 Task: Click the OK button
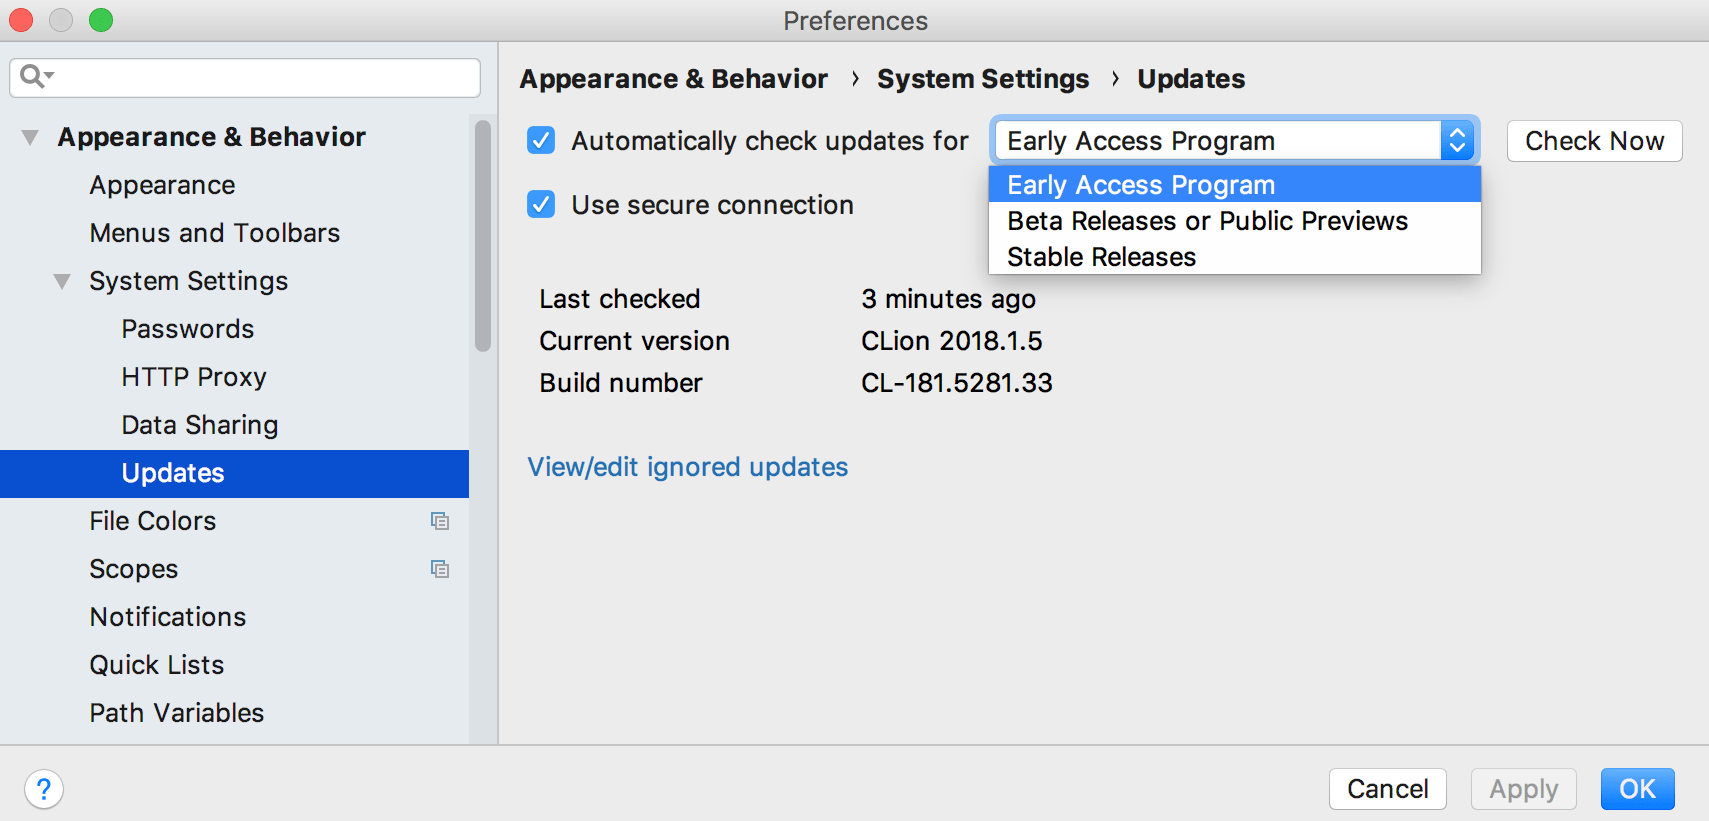[x=1637, y=789]
